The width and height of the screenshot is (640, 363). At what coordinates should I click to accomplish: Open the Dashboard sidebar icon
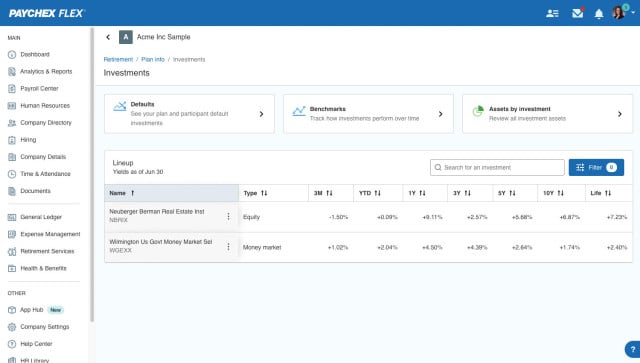click(12, 54)
